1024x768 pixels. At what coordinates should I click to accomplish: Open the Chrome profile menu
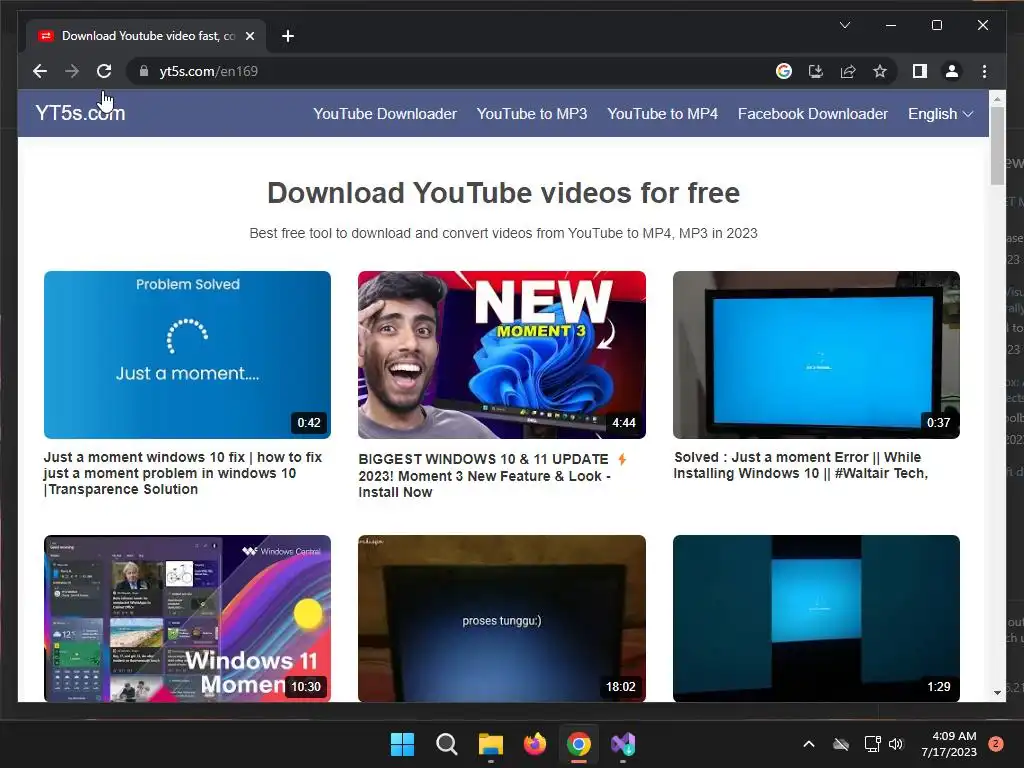pyautogui.click(x=952, y=71)
